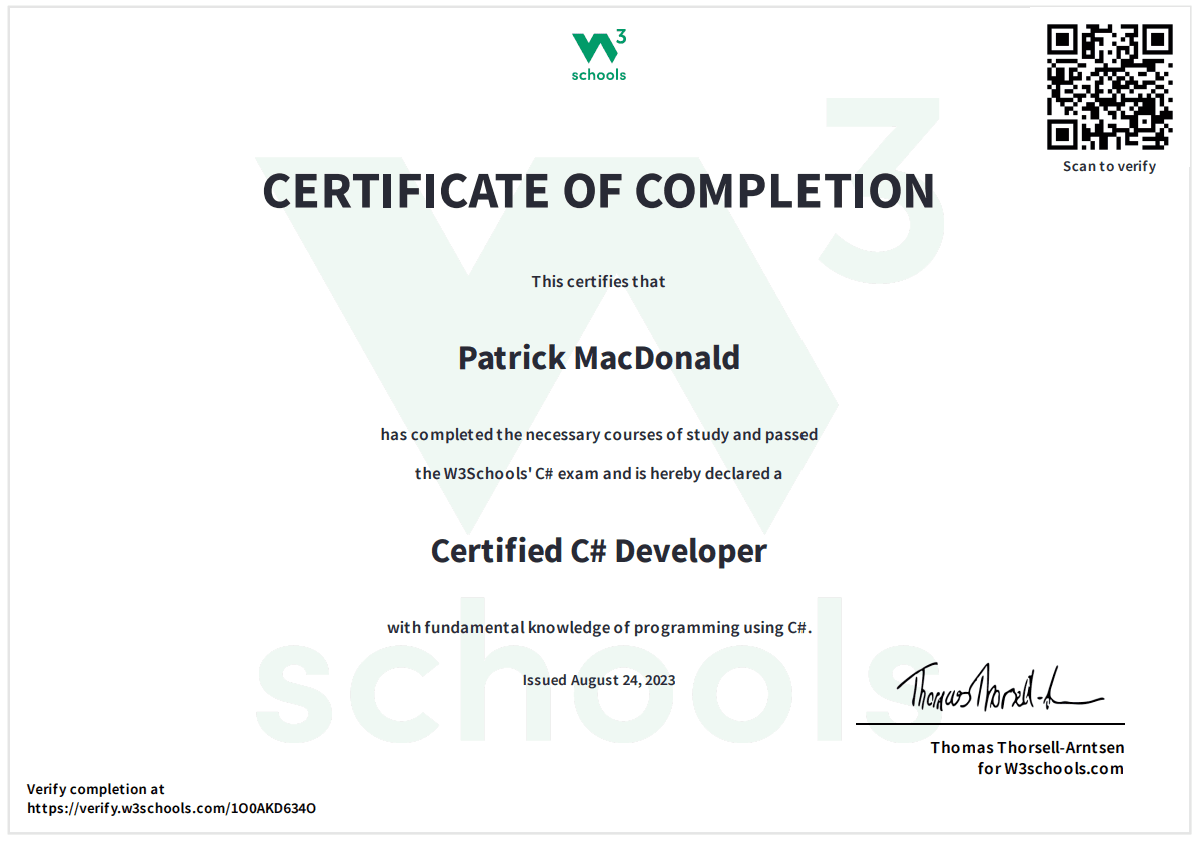Click the word "schools" under the top logo
This screenshot has width=1198, height=841.
[598, 75]
